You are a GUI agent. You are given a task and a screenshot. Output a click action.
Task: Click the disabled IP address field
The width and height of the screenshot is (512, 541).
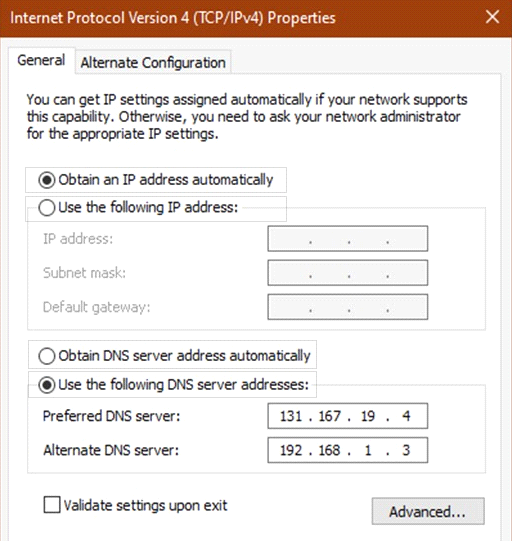tap(347, 238)
